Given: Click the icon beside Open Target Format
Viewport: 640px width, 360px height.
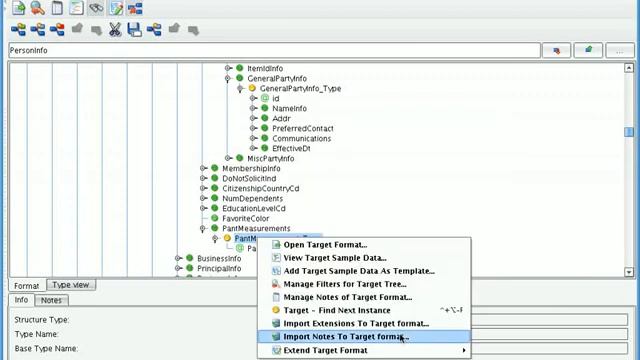Looking at the screenshot, I should tap(276, 244).
